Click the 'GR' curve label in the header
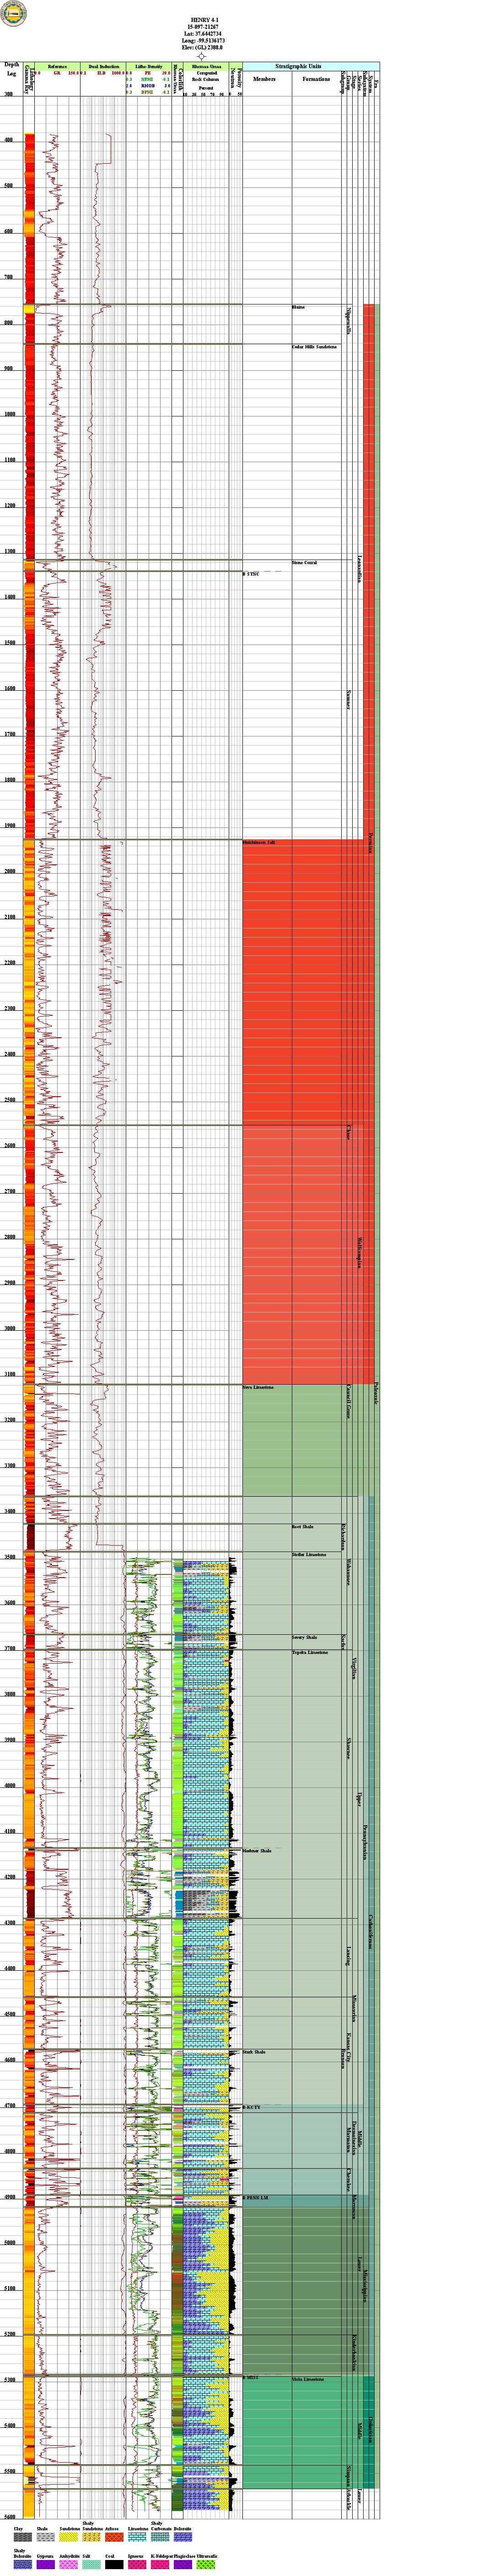The image size is (494, 2576). (57, 73)
